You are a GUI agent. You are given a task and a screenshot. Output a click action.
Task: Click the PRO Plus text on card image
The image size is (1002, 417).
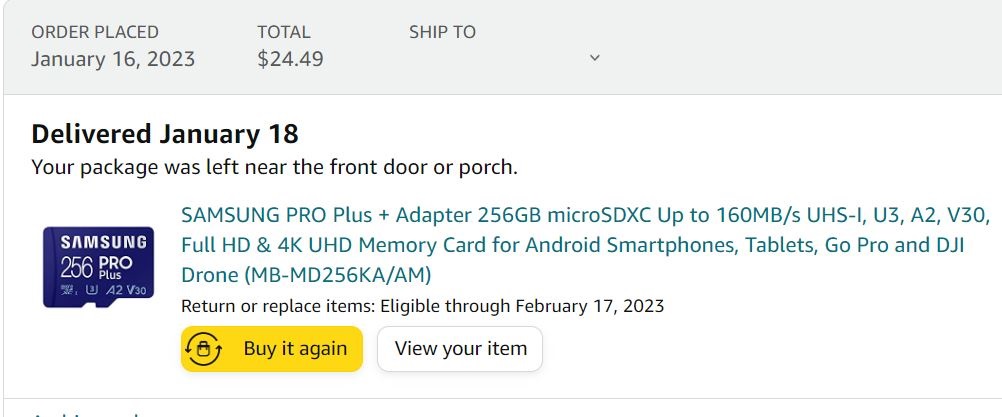pyautogui.click(x=120, y=268)
